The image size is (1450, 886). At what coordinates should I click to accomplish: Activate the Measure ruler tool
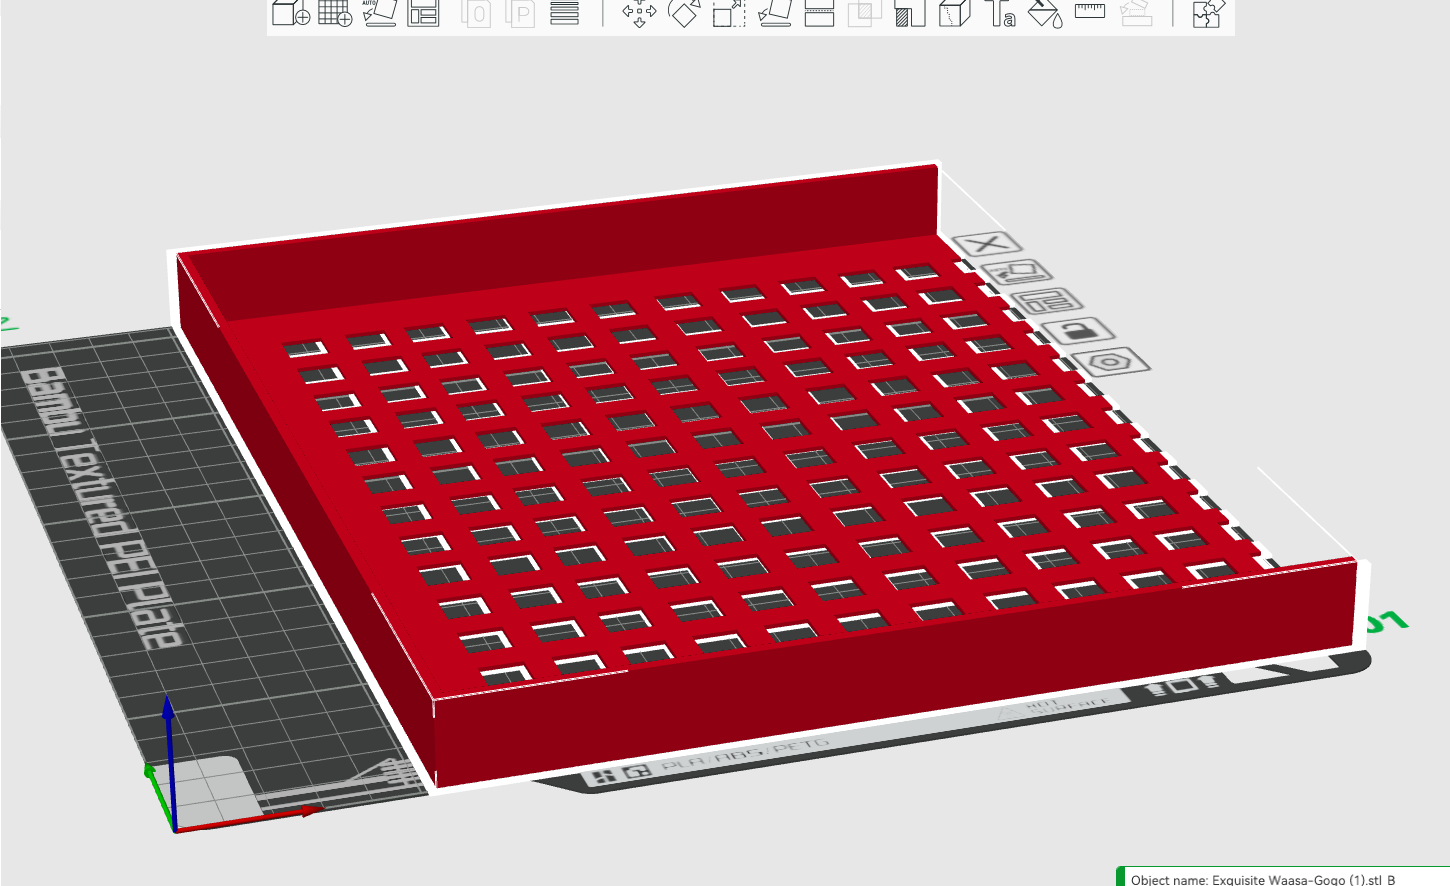[1090, 11]
